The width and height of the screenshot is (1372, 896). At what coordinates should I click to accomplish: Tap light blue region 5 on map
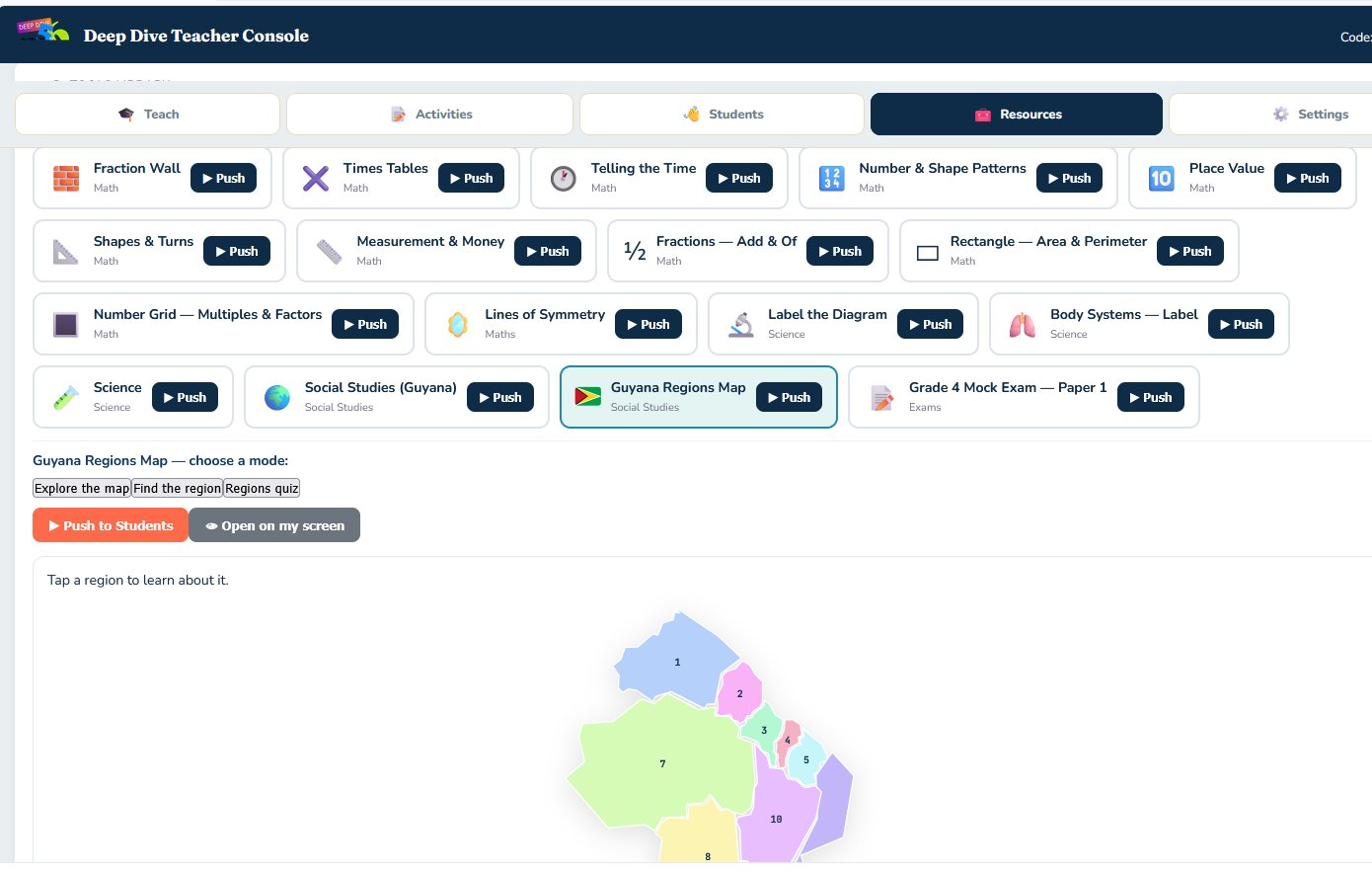click(x=806, y=759)
